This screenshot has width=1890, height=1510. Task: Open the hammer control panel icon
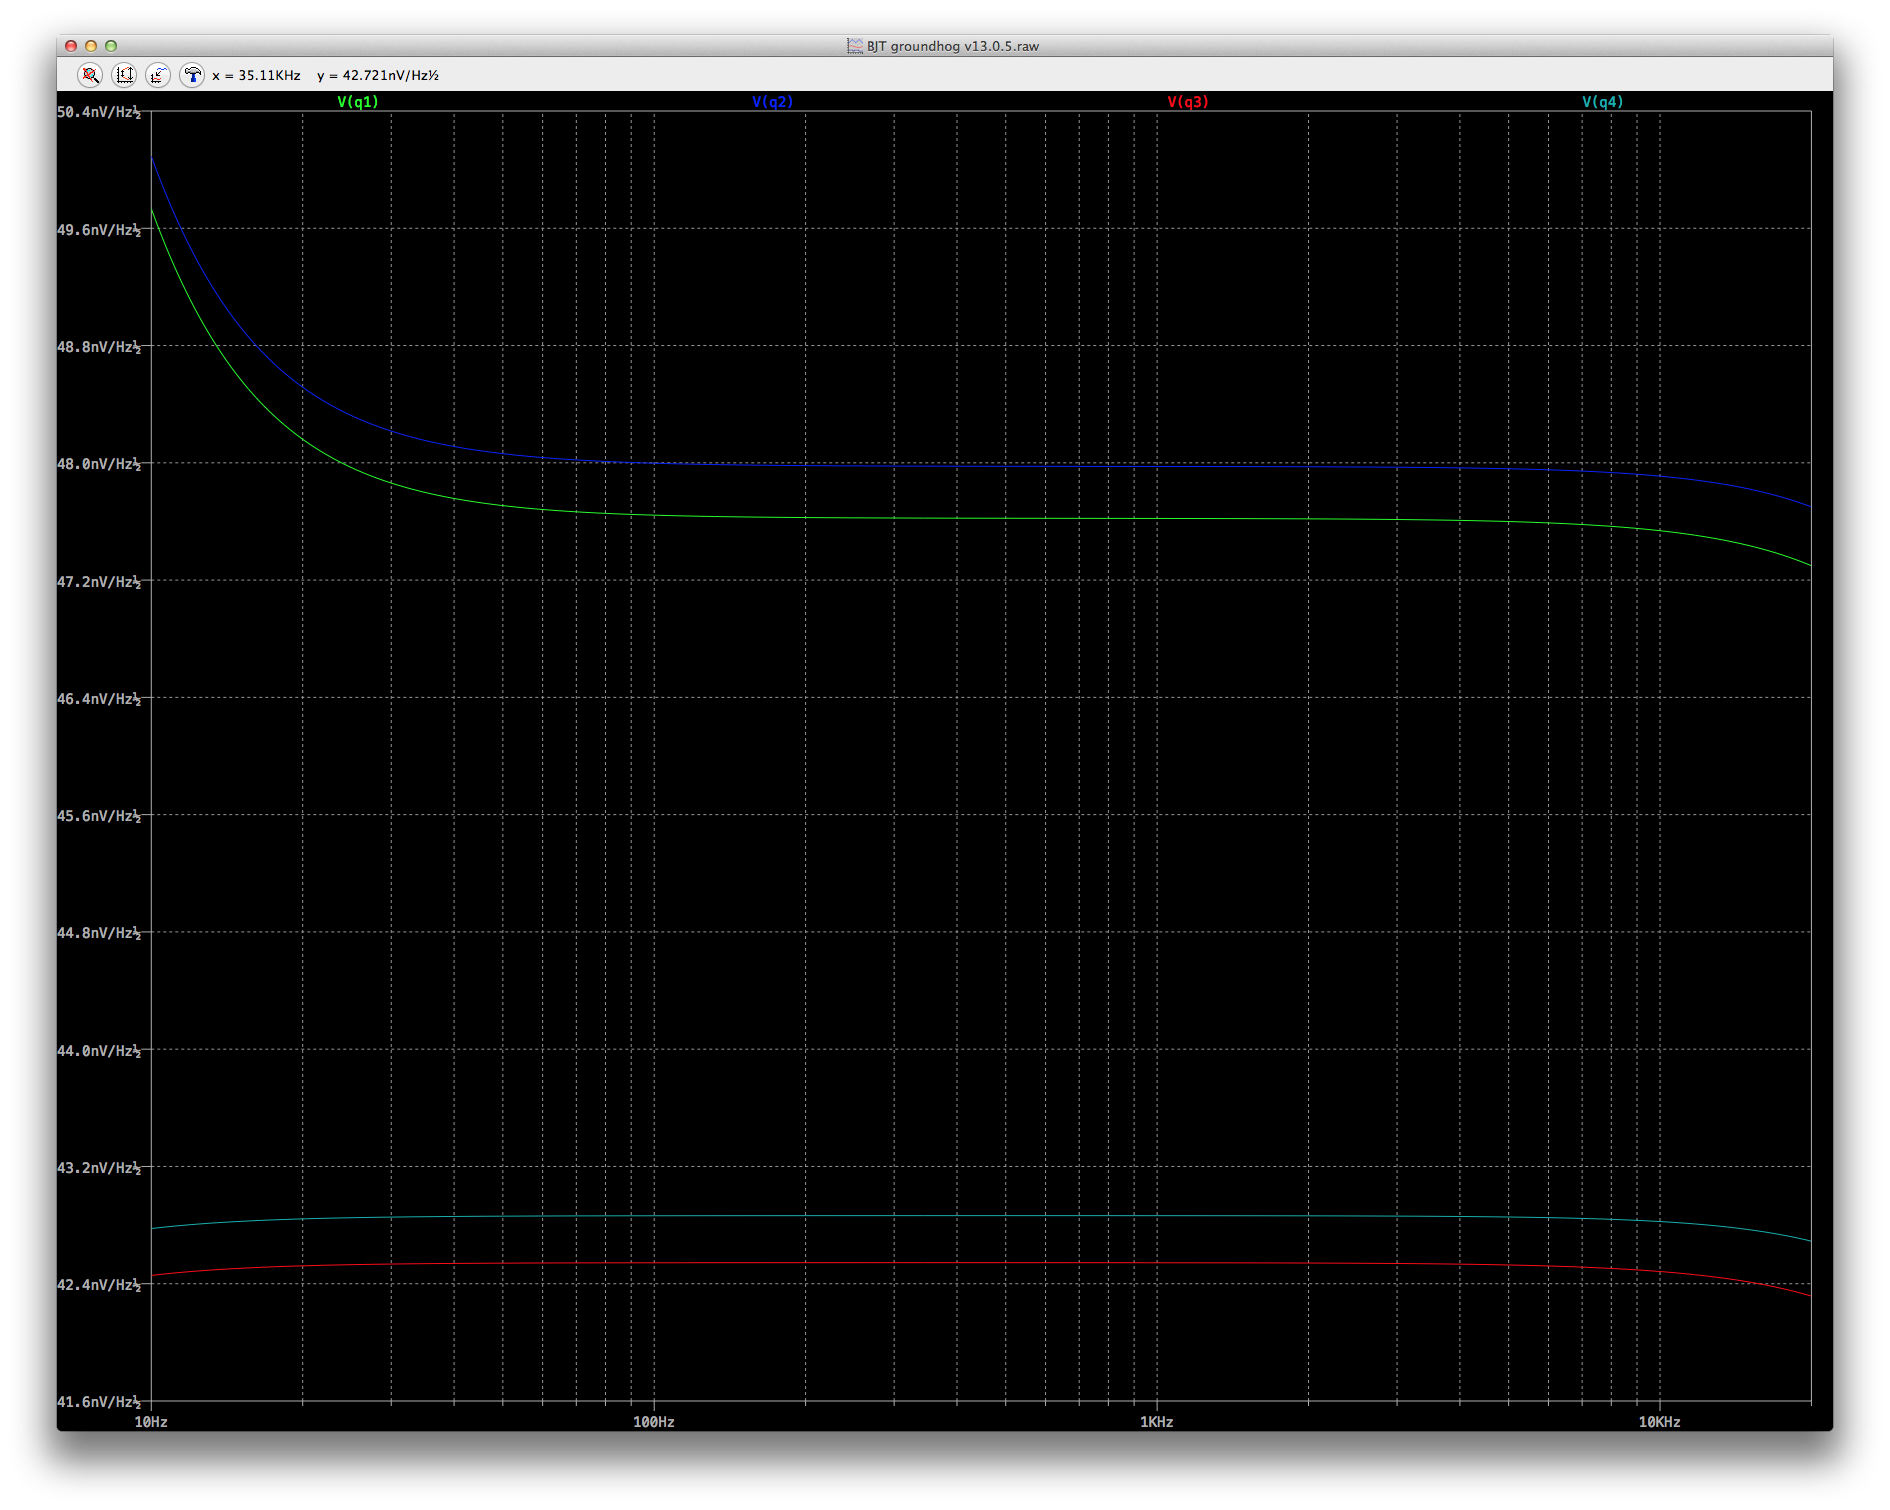pos(192,75)
